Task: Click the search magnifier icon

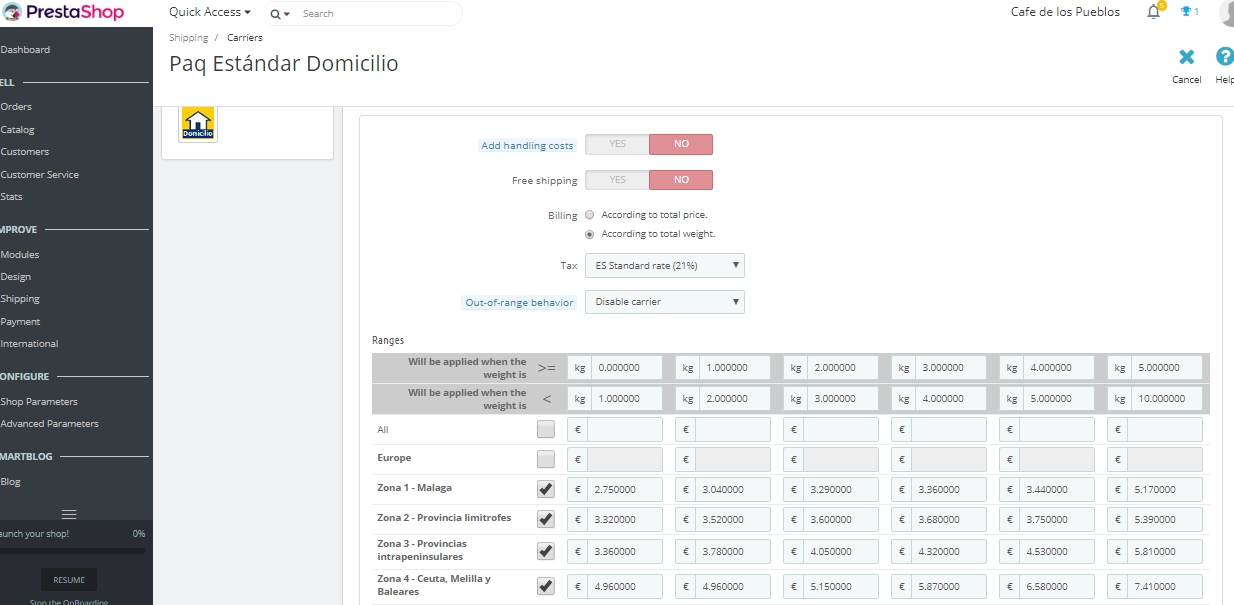Action: pos(276,14)
